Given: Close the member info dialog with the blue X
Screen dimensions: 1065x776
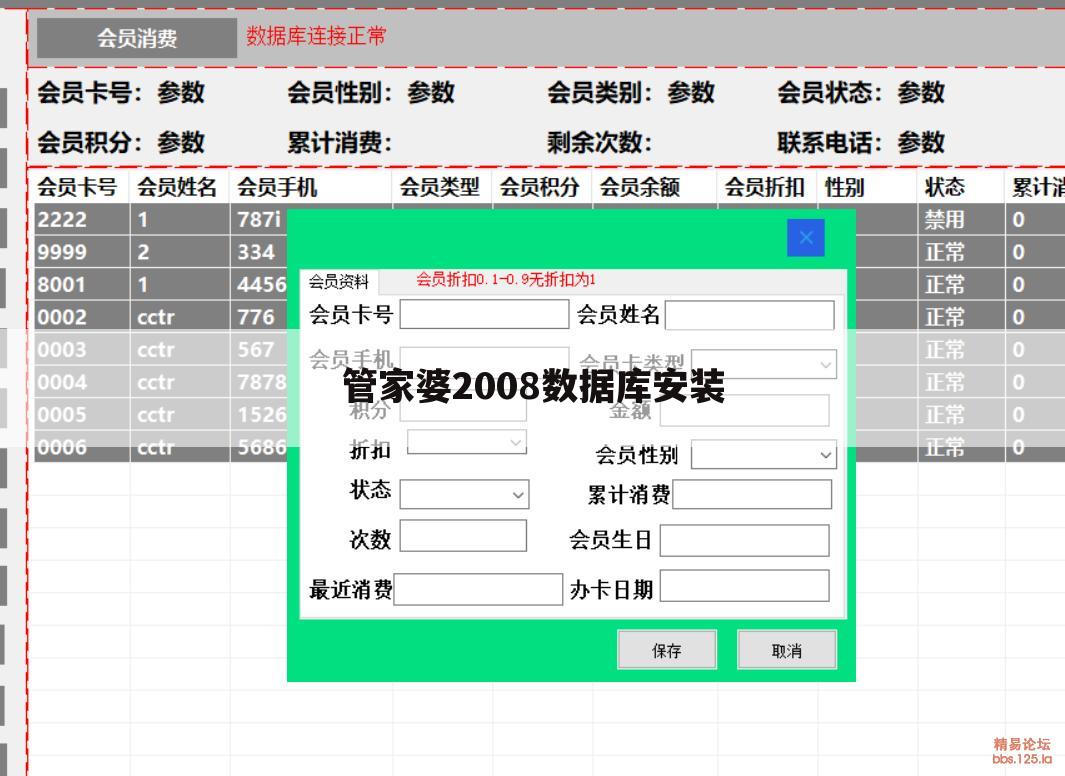Looking at the screenshot, I should (806, 238).
